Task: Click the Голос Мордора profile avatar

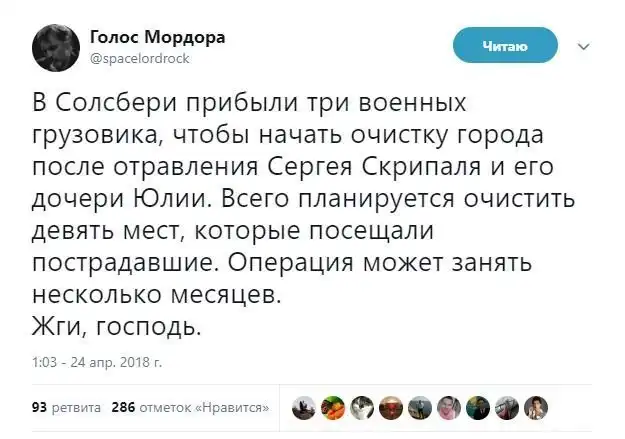Action: [x=54, y=44]
